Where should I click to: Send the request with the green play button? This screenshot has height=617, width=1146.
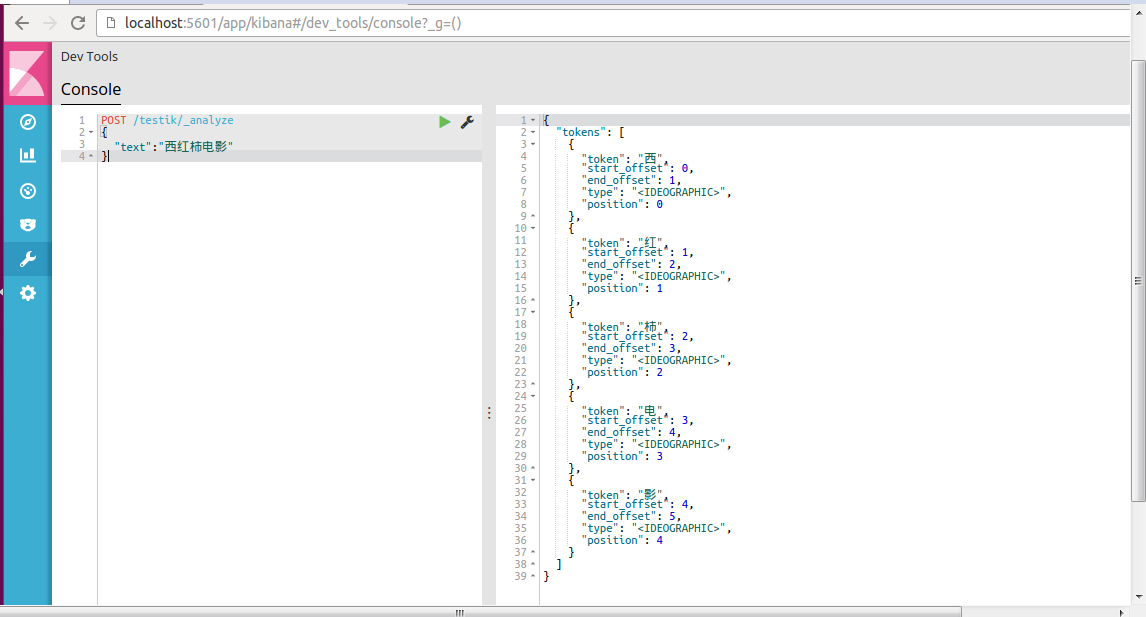[x=444, y=121]
